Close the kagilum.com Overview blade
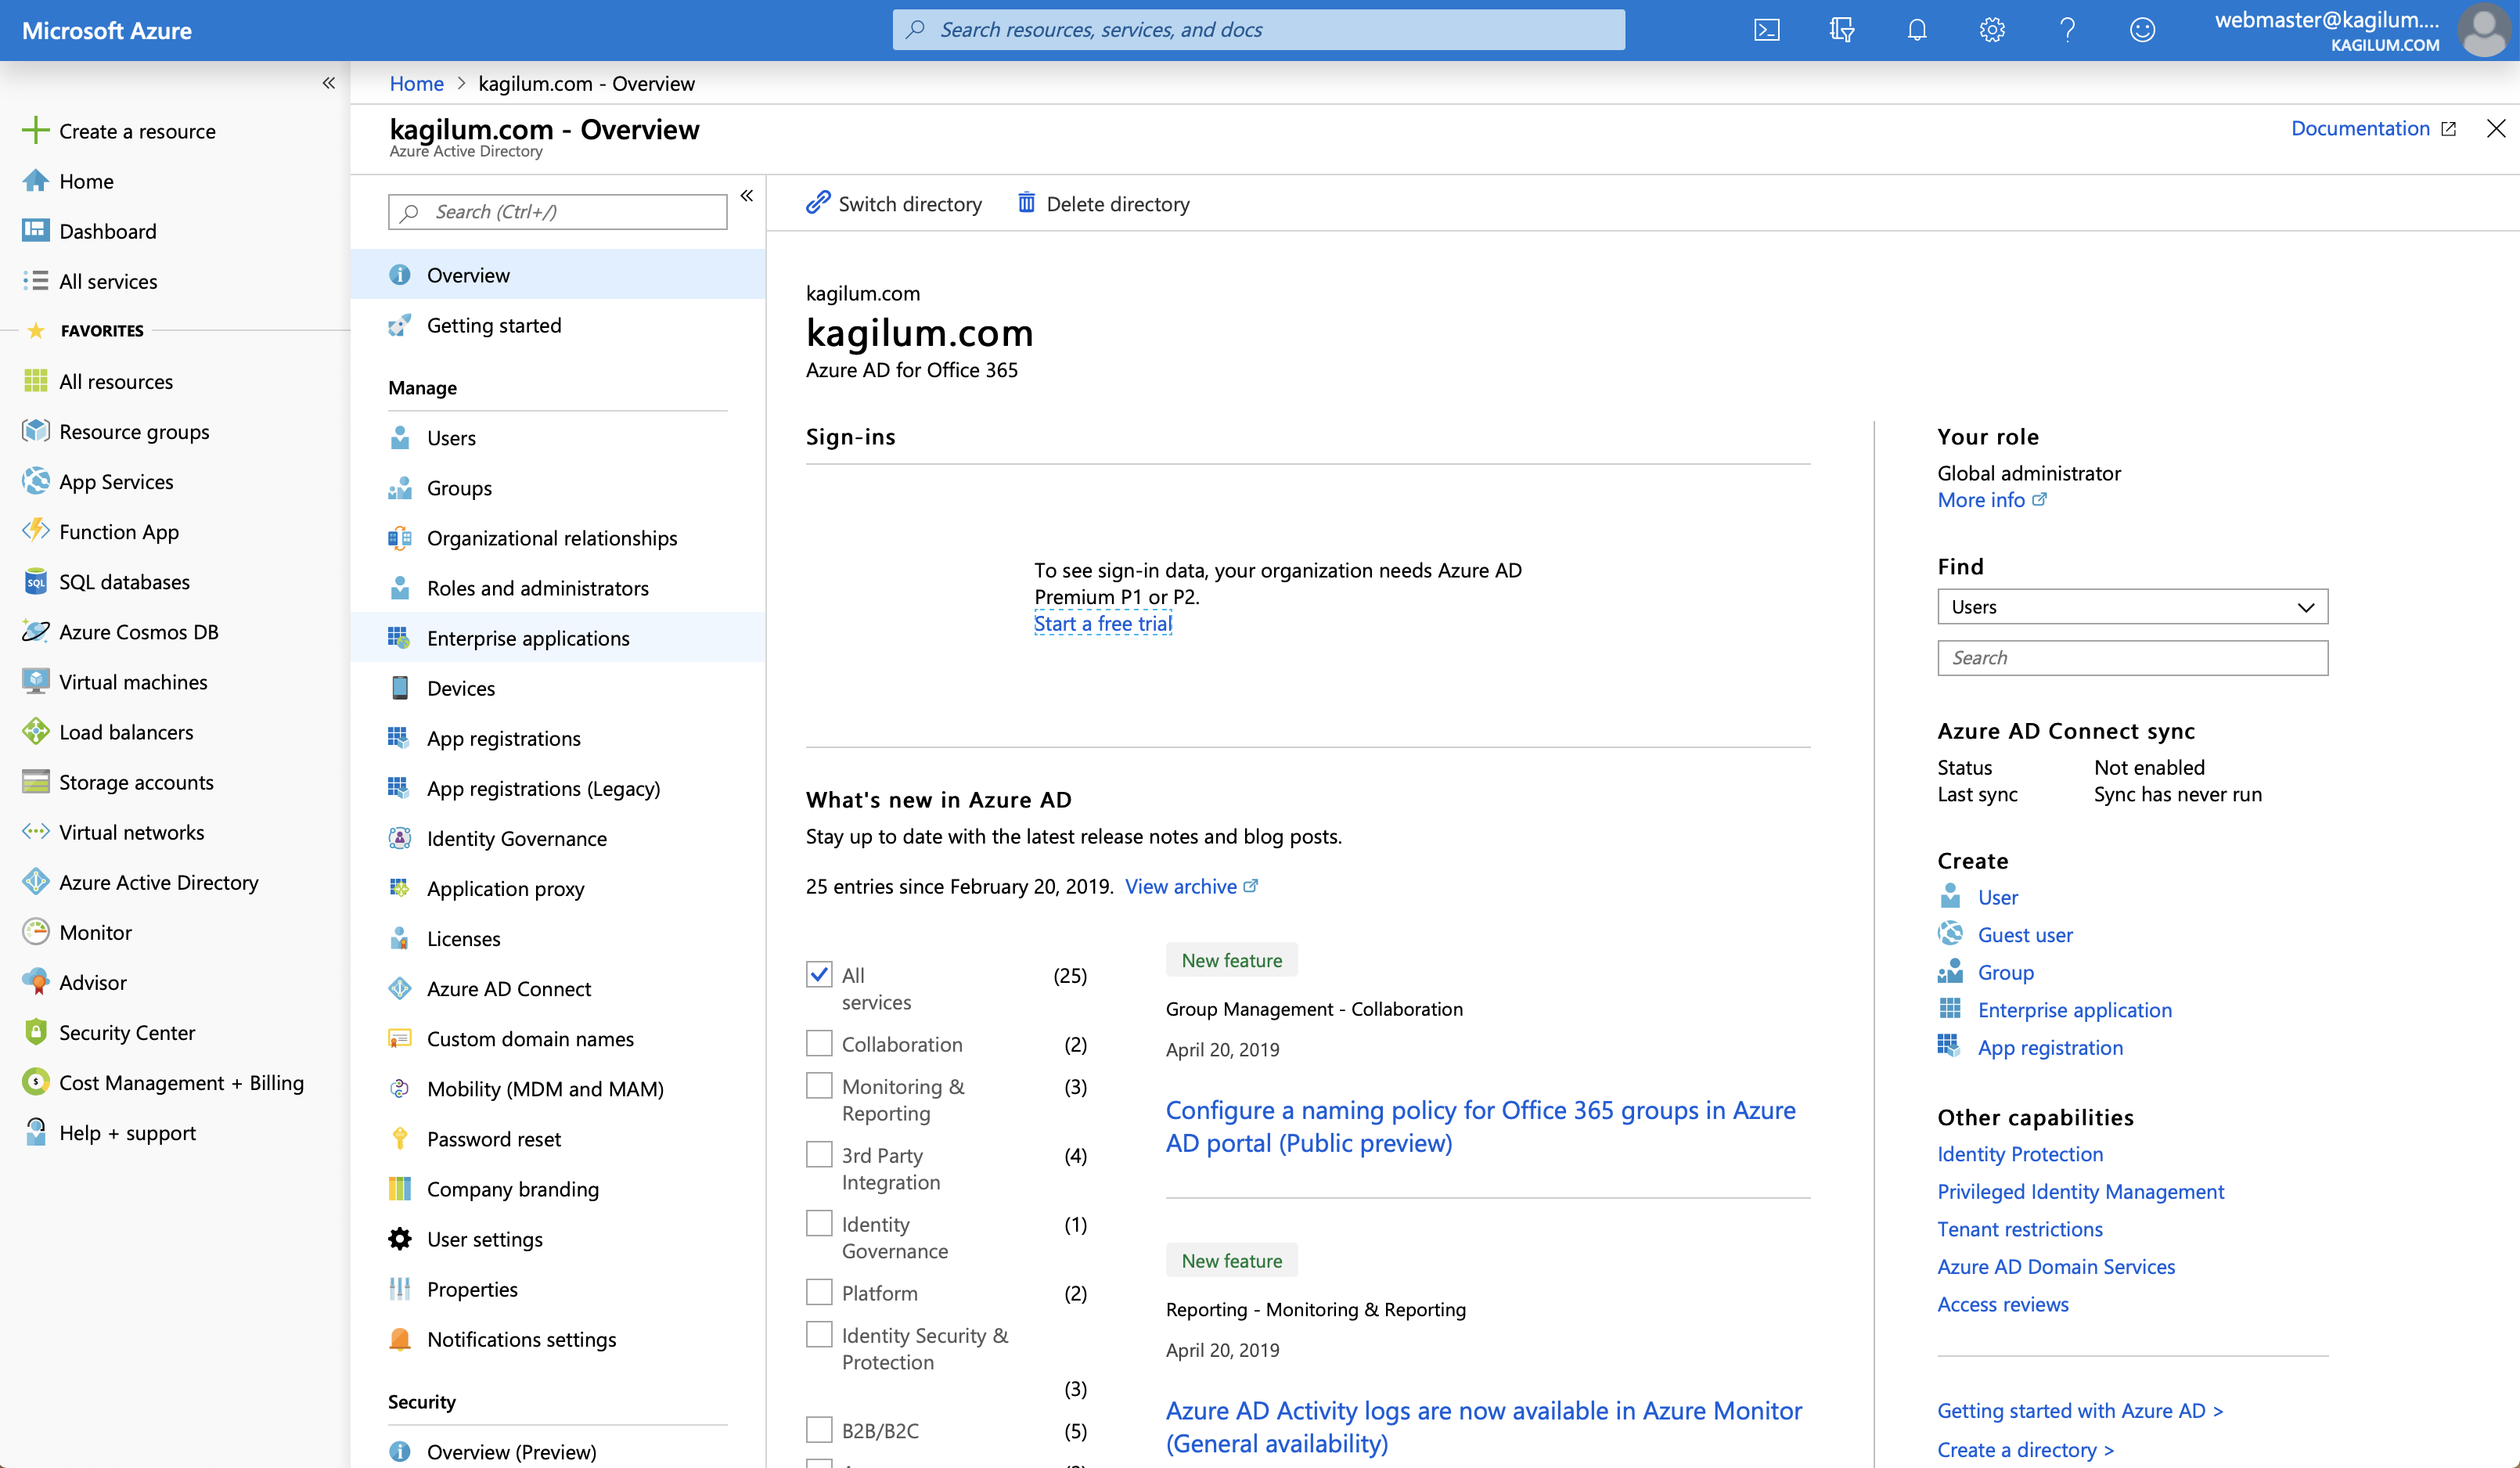The image size is (2520, 1468). click(2495, 128)
